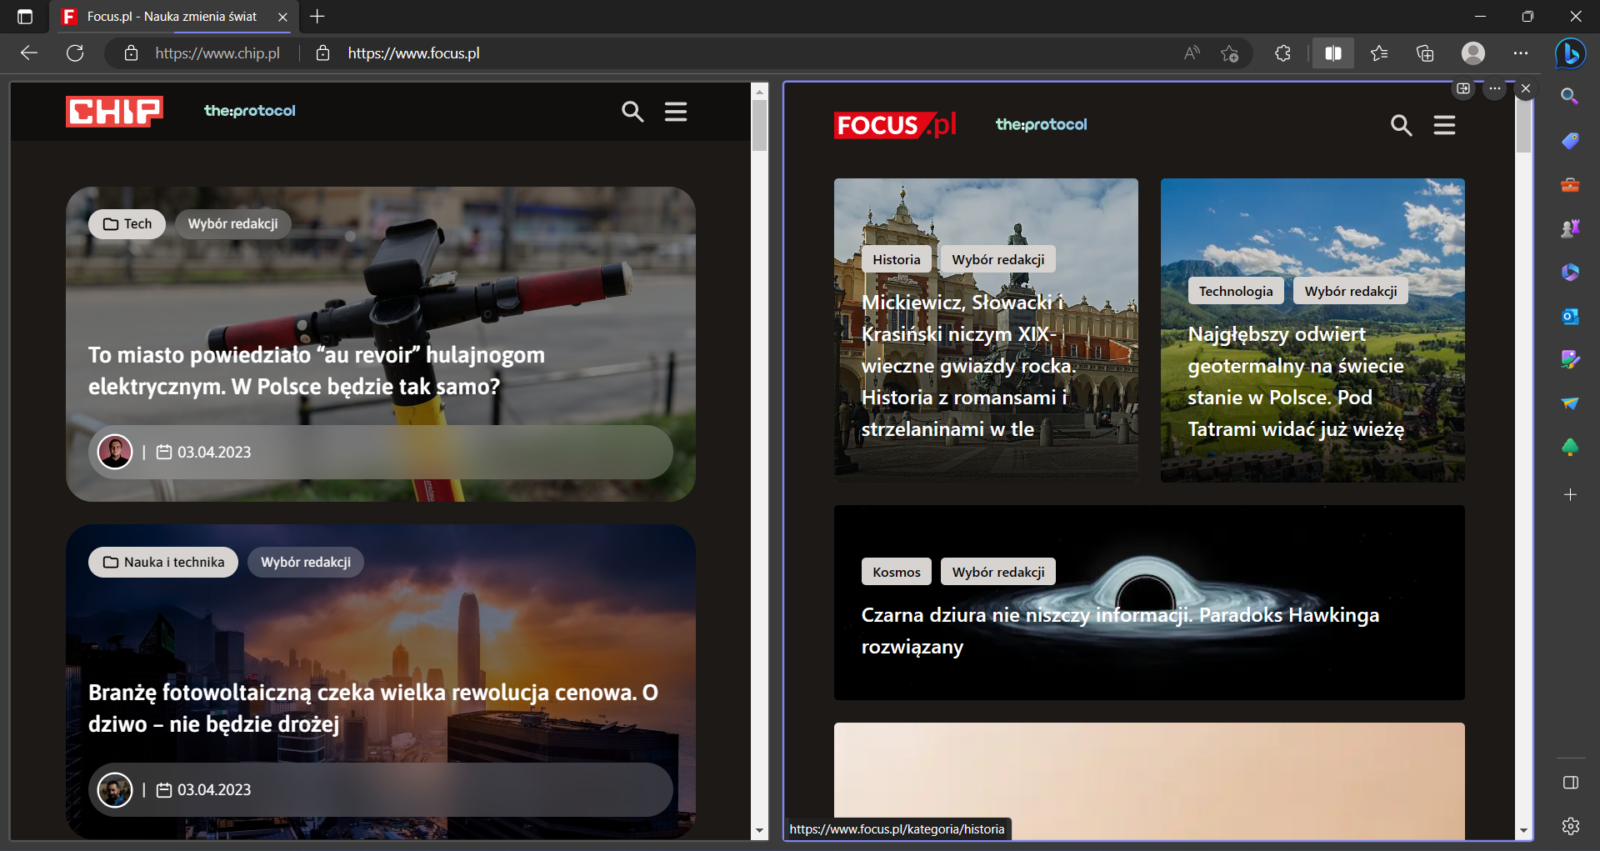The image size is (1600, 851).
Task: Expand the hamburger menu on CHIP site
Action: [676, 112]
